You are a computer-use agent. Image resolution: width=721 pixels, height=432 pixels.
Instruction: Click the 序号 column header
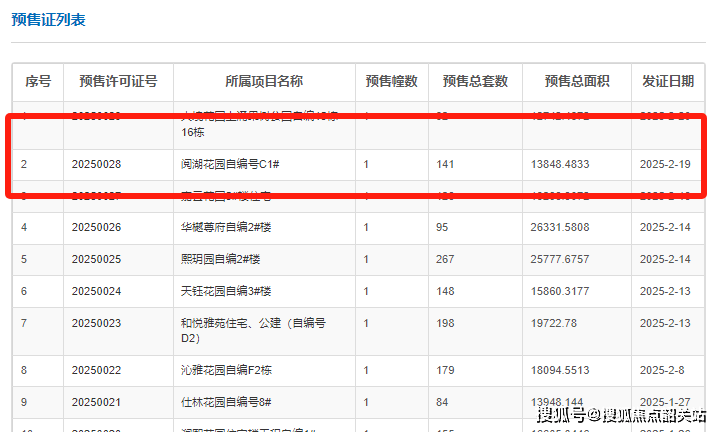pyautogui.click(x=37, y=81)
